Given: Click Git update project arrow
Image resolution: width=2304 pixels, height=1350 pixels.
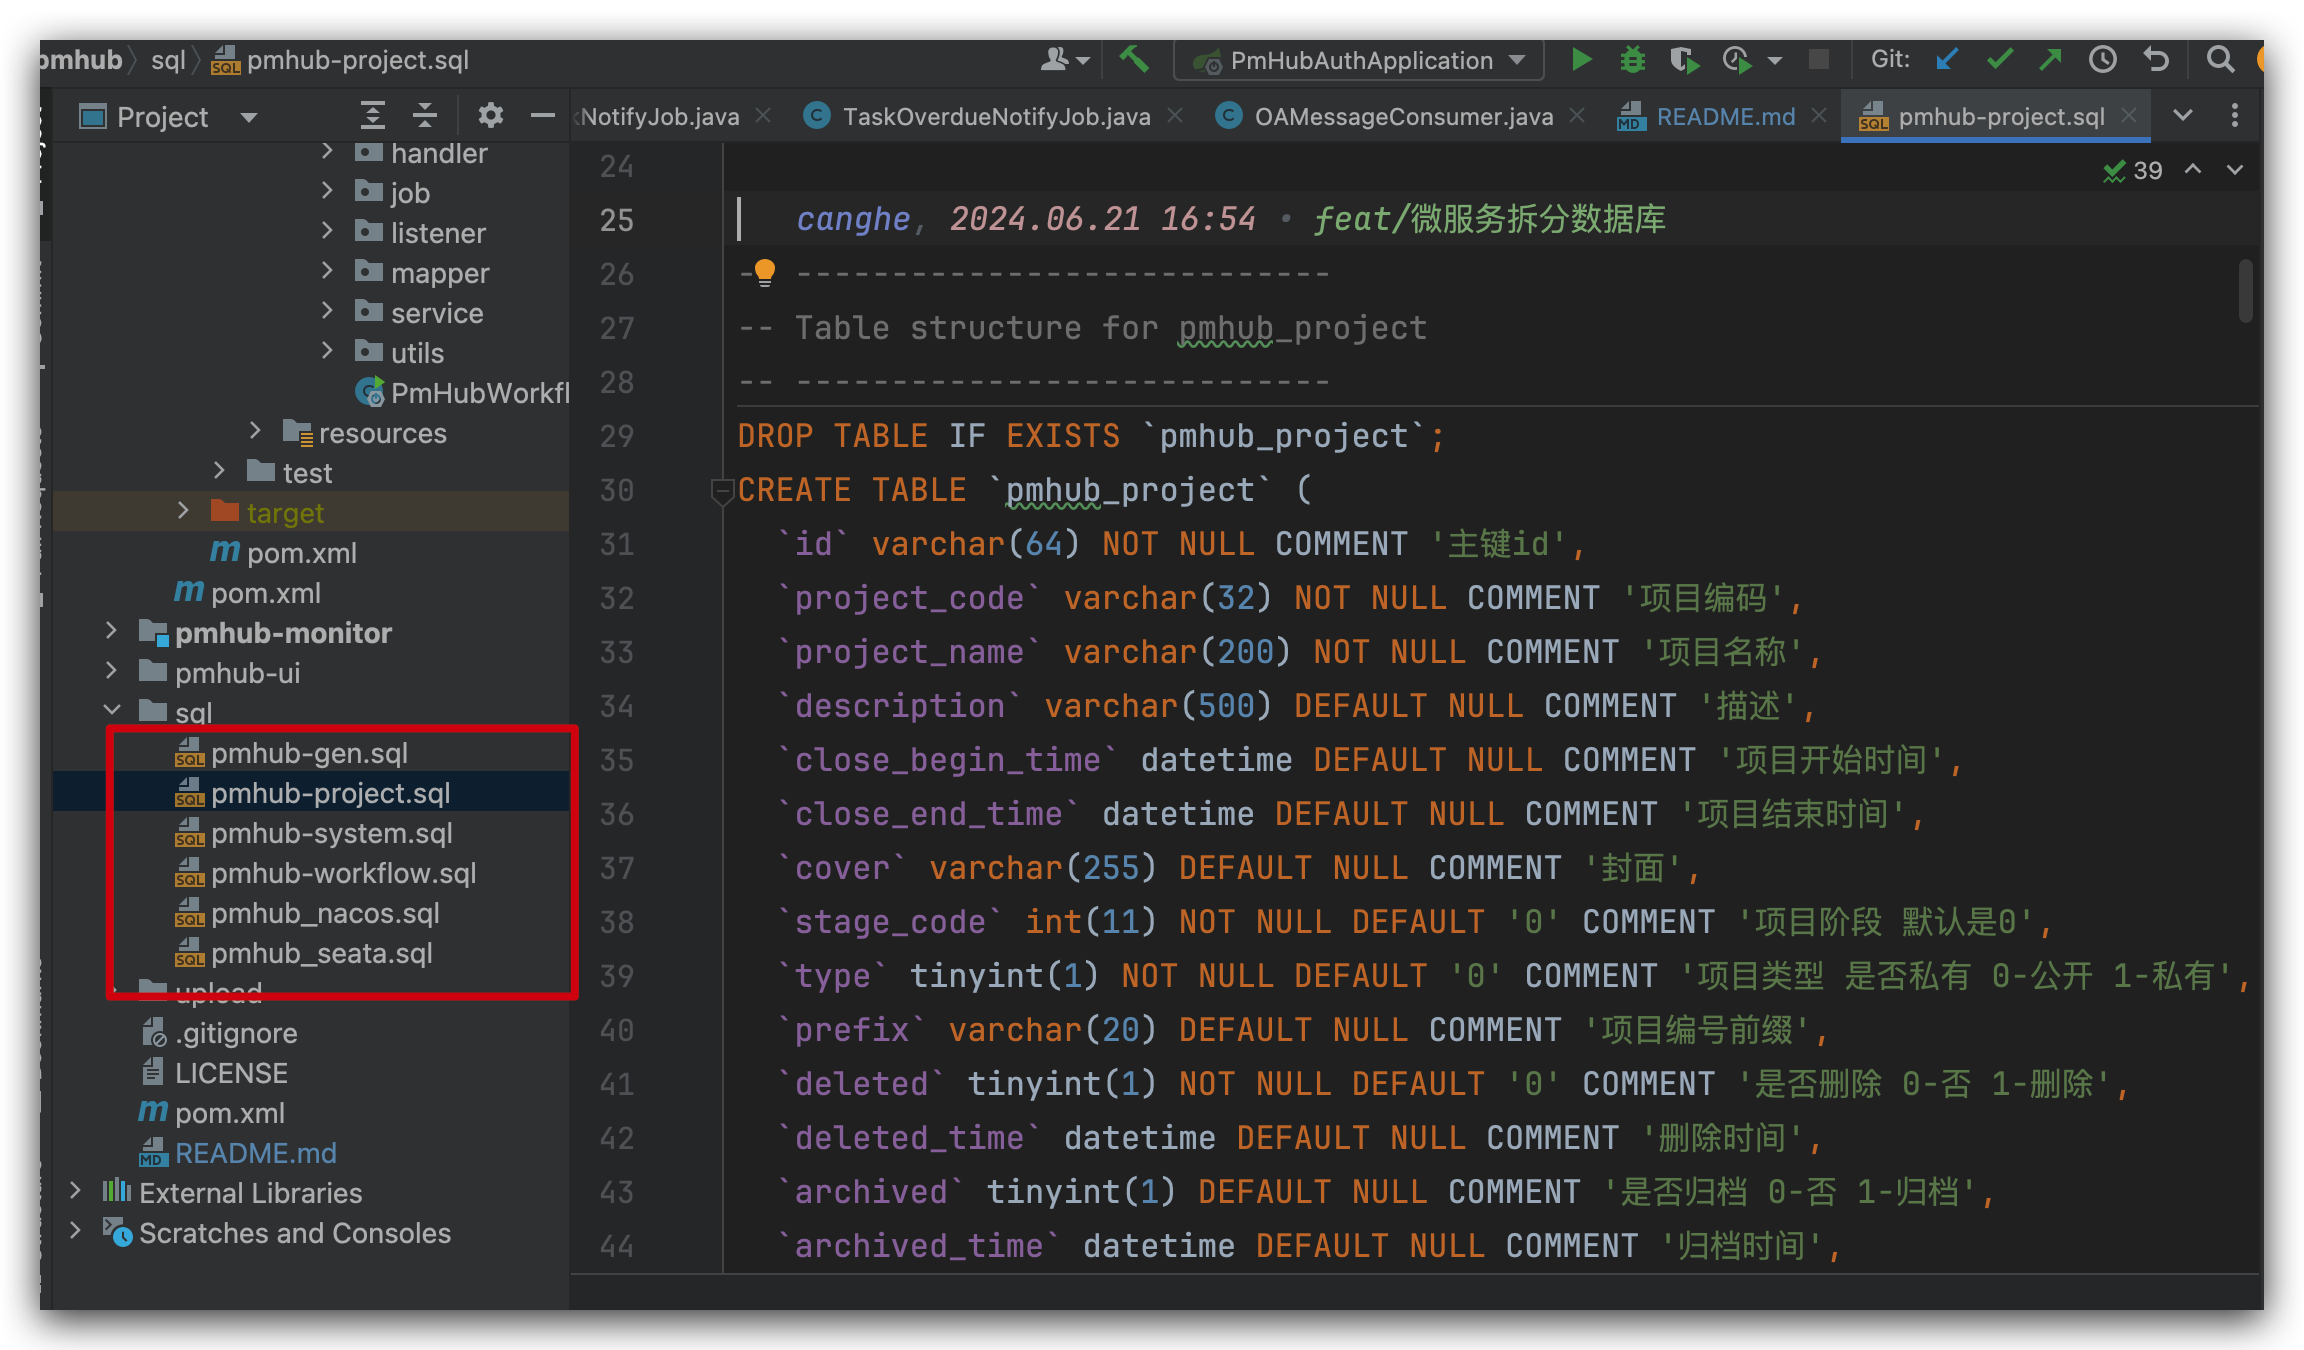Looking at the screenshot, I should coord(1946,60).
